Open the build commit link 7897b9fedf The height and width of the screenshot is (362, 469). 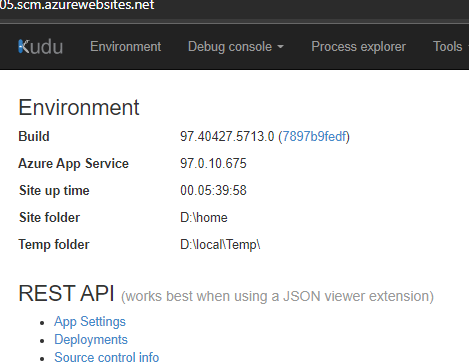(x=314, y=136)
